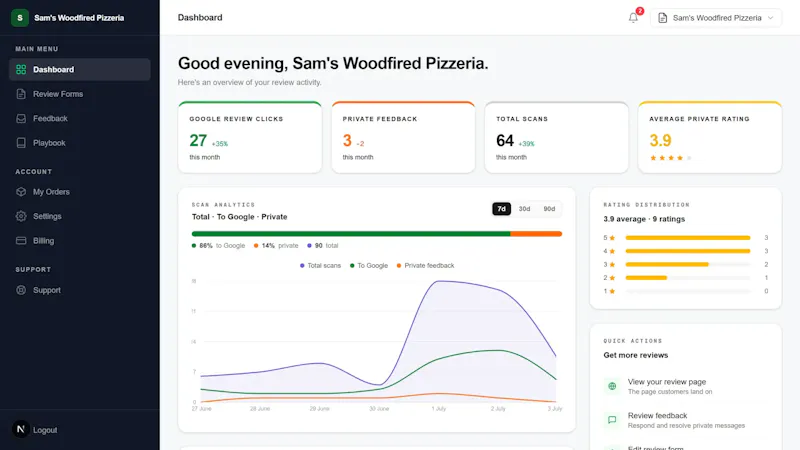Open Sam's Woodfired Pizzeria account dropdown
The width and height of the screenshot is (800, 450).
pyautogui.click(x=716, y=18)
